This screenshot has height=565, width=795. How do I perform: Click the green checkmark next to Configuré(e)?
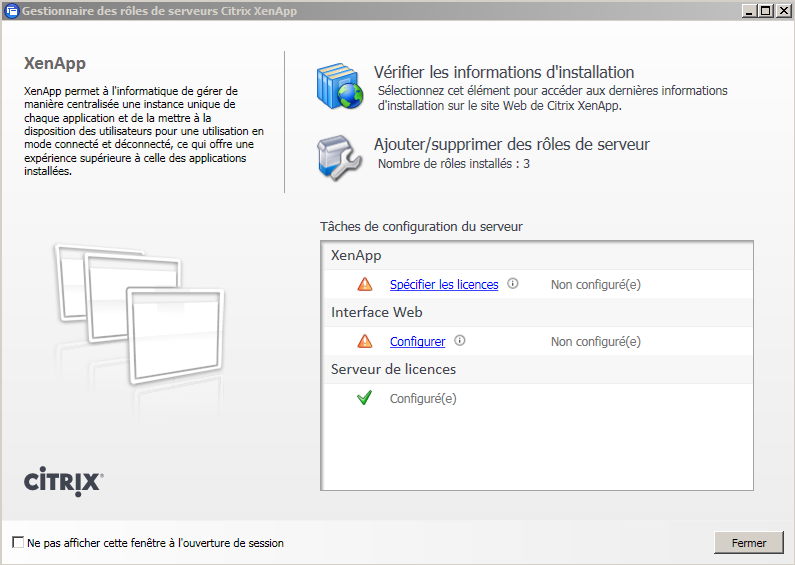[365, 398]
